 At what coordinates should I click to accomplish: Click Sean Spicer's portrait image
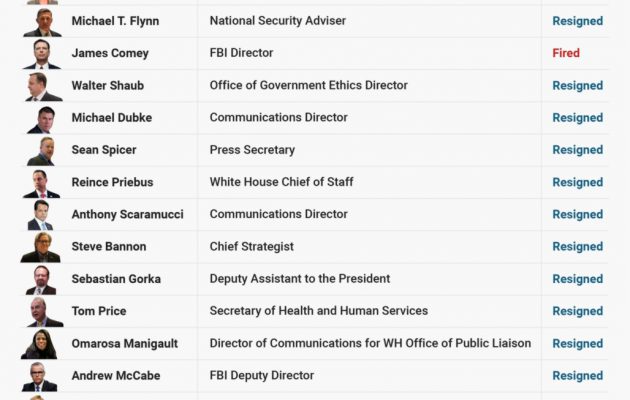coord(42,150)
